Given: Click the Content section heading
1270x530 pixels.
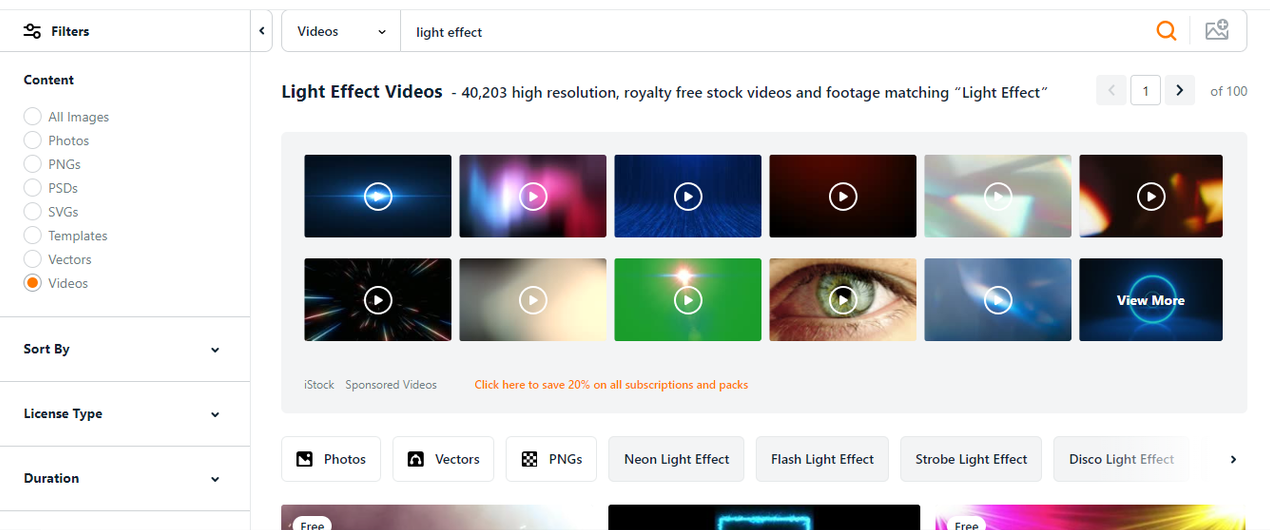Looking at the screenshot, I should click(x=49, y=80).
